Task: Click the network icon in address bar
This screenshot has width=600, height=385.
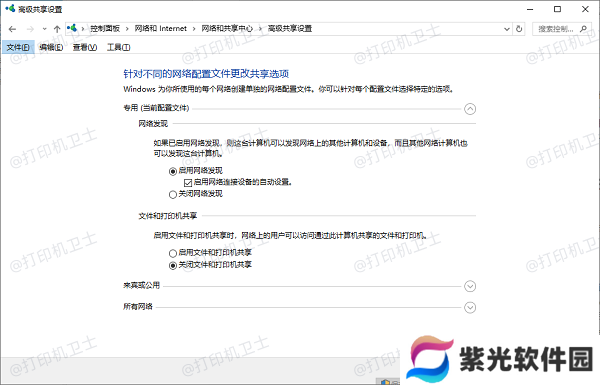Action: [72, 28]
